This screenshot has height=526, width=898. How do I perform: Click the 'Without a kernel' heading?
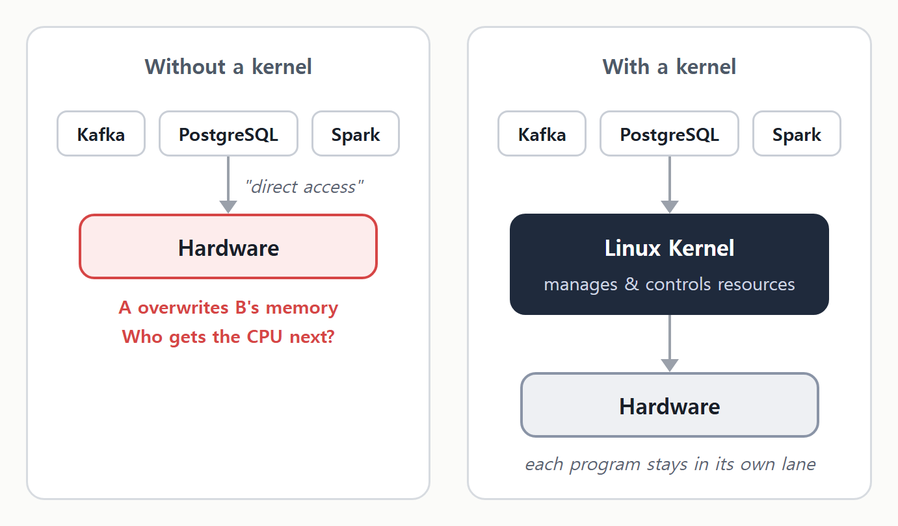pyautogui.click(x=228, y=66)
